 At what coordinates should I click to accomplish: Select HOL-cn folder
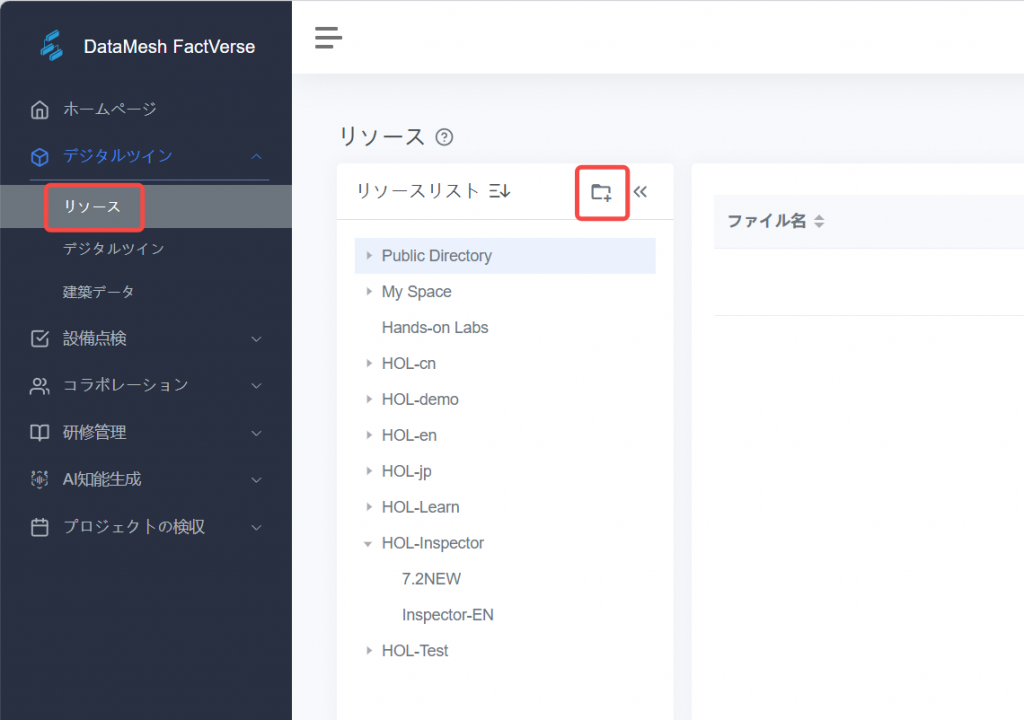(x=409, y=363)
